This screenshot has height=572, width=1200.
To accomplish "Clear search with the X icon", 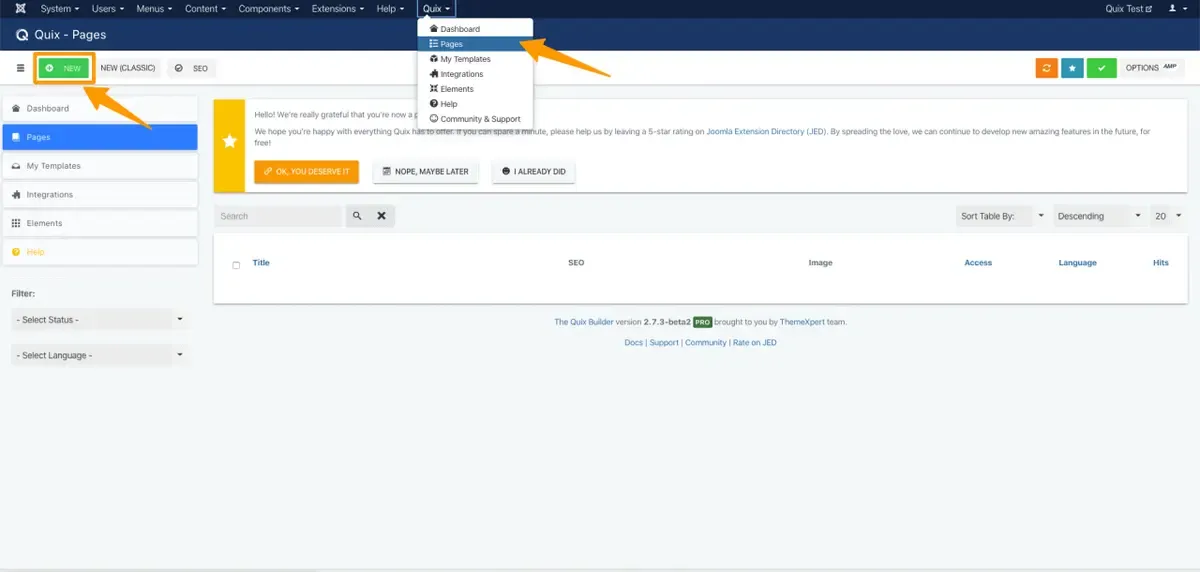I will pos(381,216).
